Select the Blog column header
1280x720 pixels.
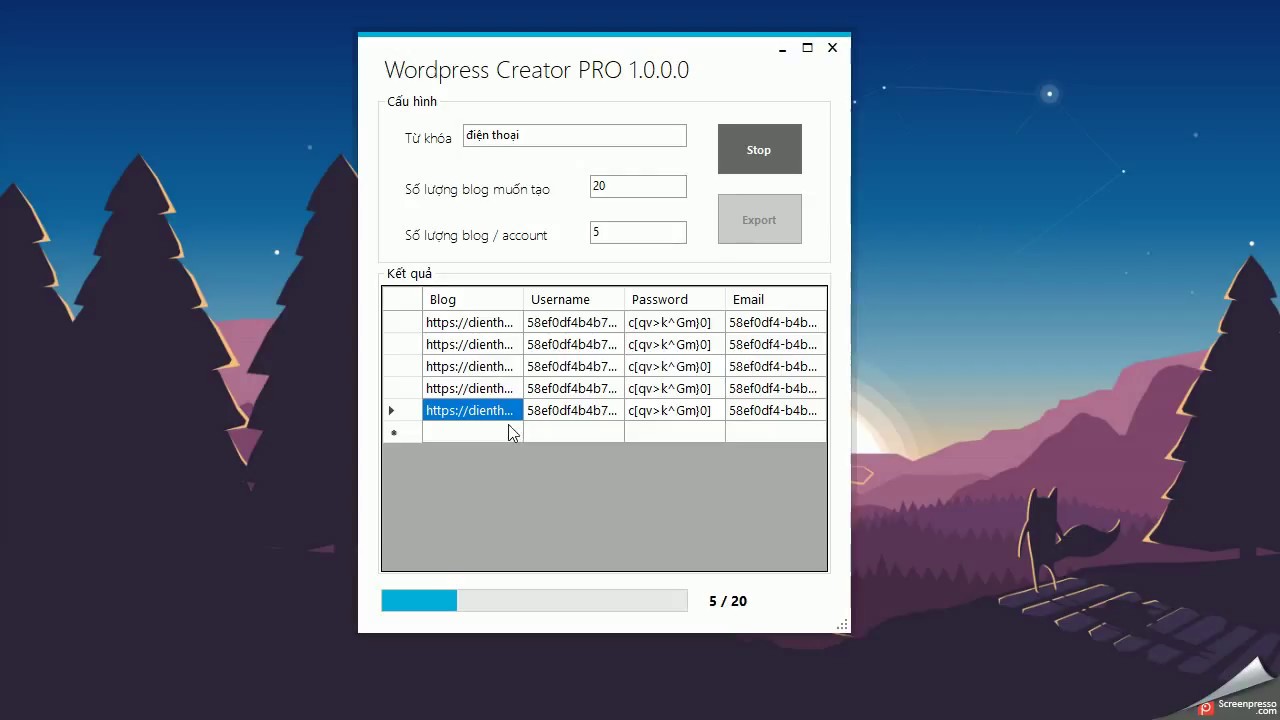[x=472, y=299]
